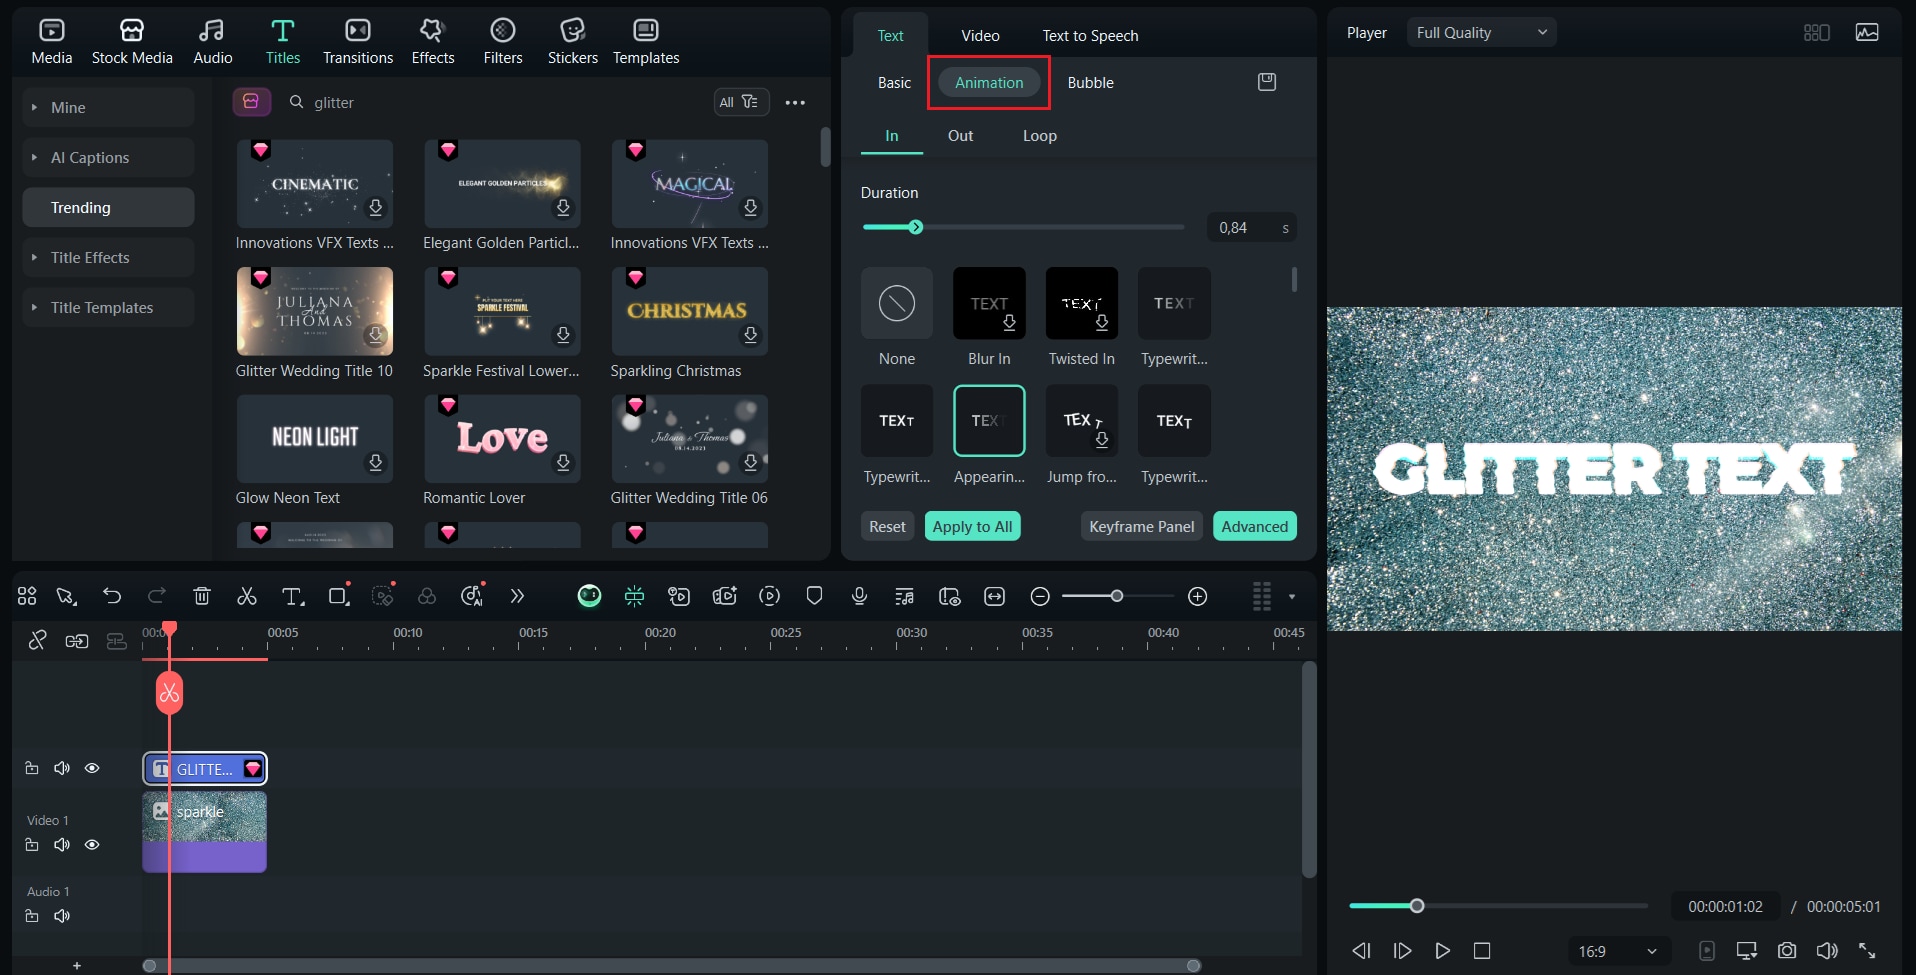Open the Full Quality dropdown
The image size is (1916, 975).
click(x=1481, y=32)
